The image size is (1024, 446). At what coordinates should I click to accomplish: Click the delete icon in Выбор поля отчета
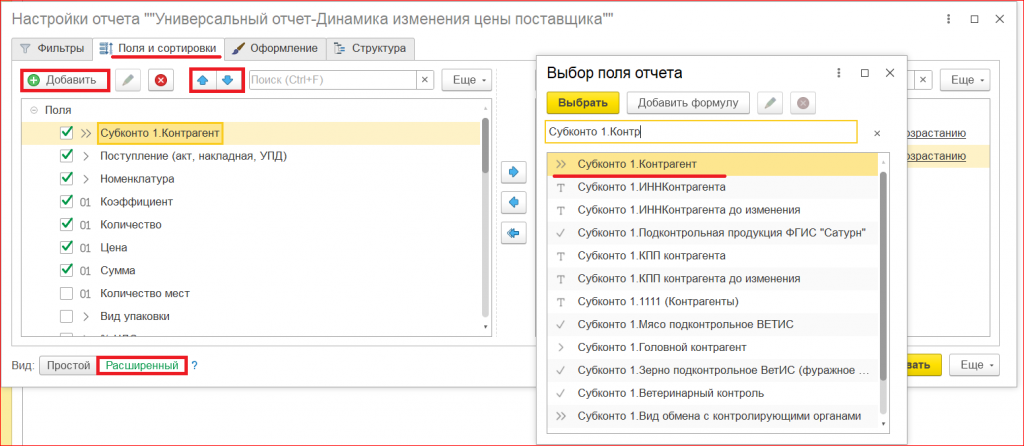click(803, 103)
